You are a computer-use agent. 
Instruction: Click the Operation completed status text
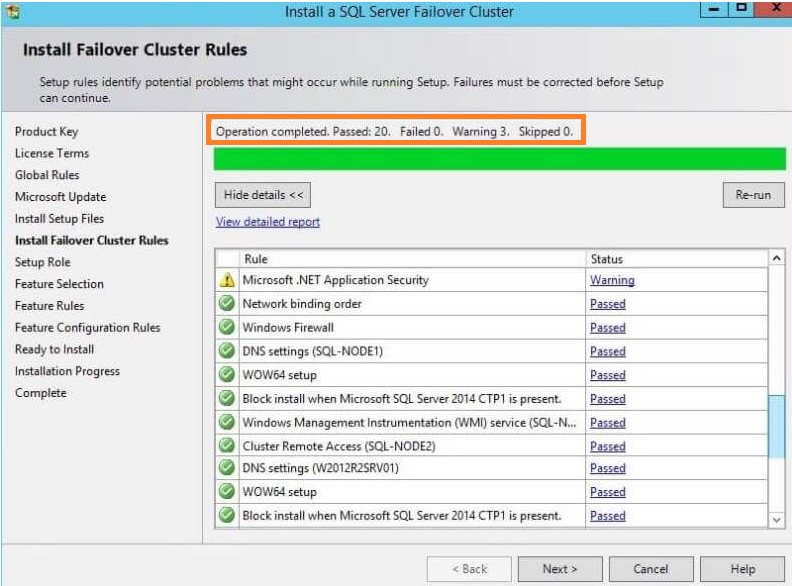click(394, 131)
